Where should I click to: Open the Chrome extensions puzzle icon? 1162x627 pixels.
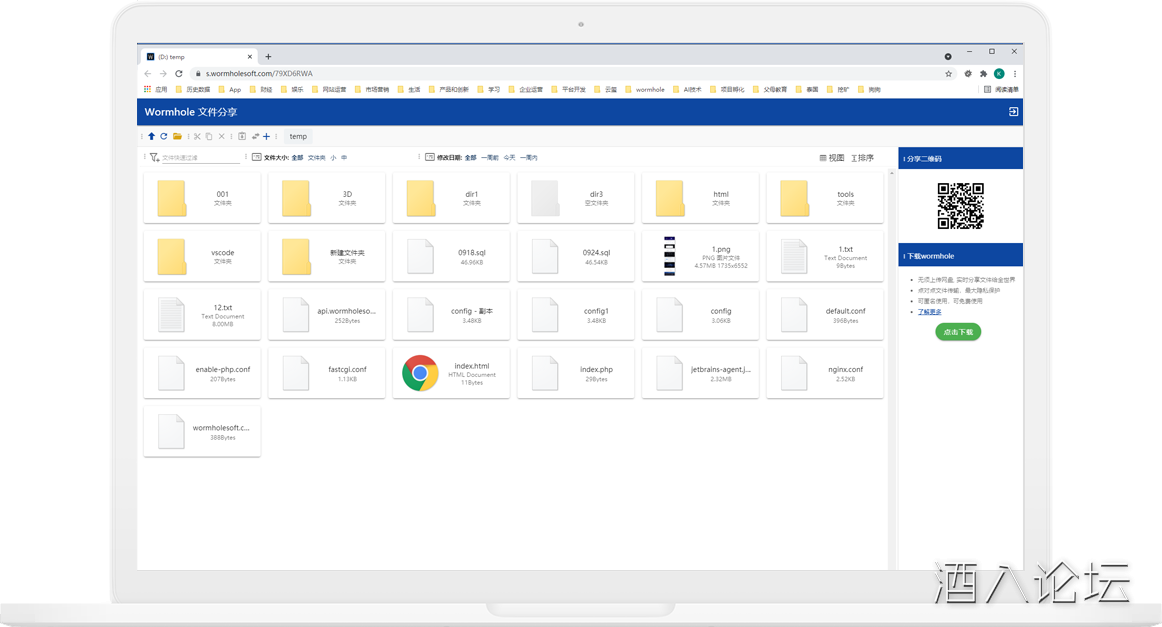point(983,74)
